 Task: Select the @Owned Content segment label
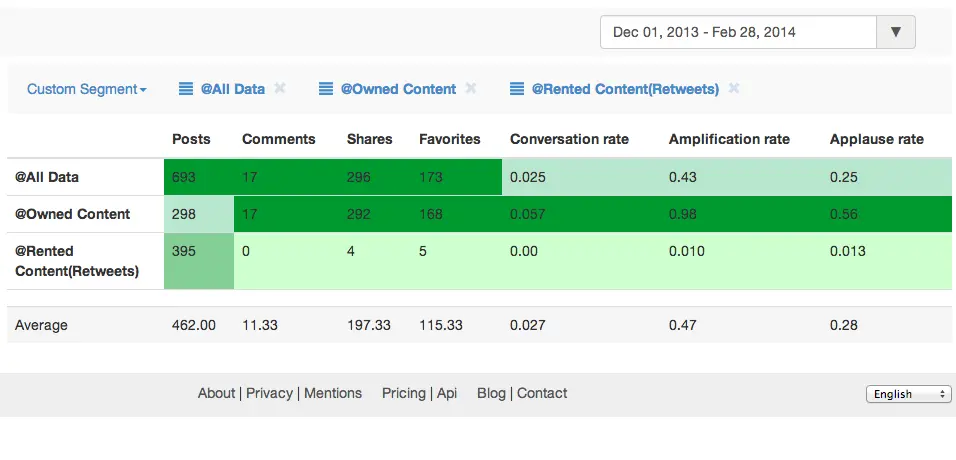point(398,89)
